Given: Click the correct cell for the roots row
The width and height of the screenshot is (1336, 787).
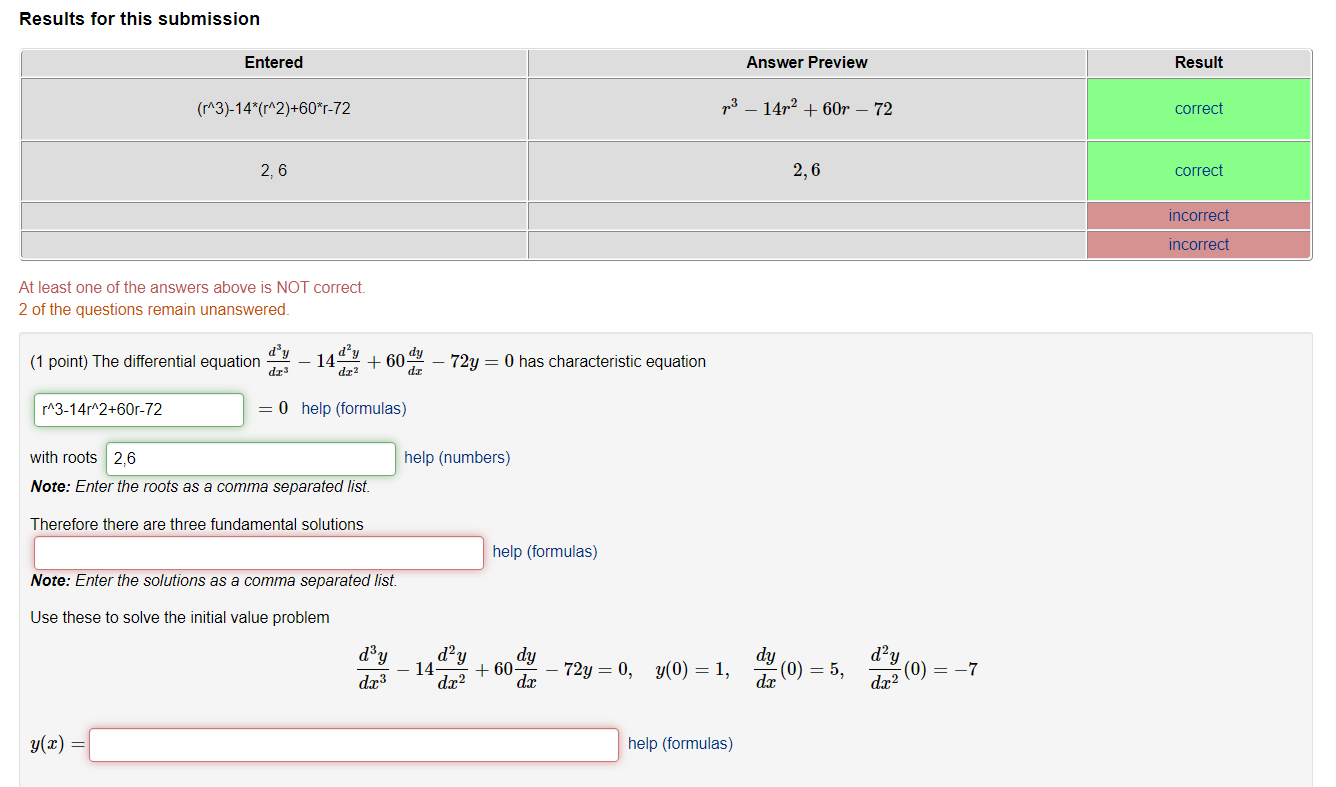Looking at the screenshot, I should click(1198, 170).
